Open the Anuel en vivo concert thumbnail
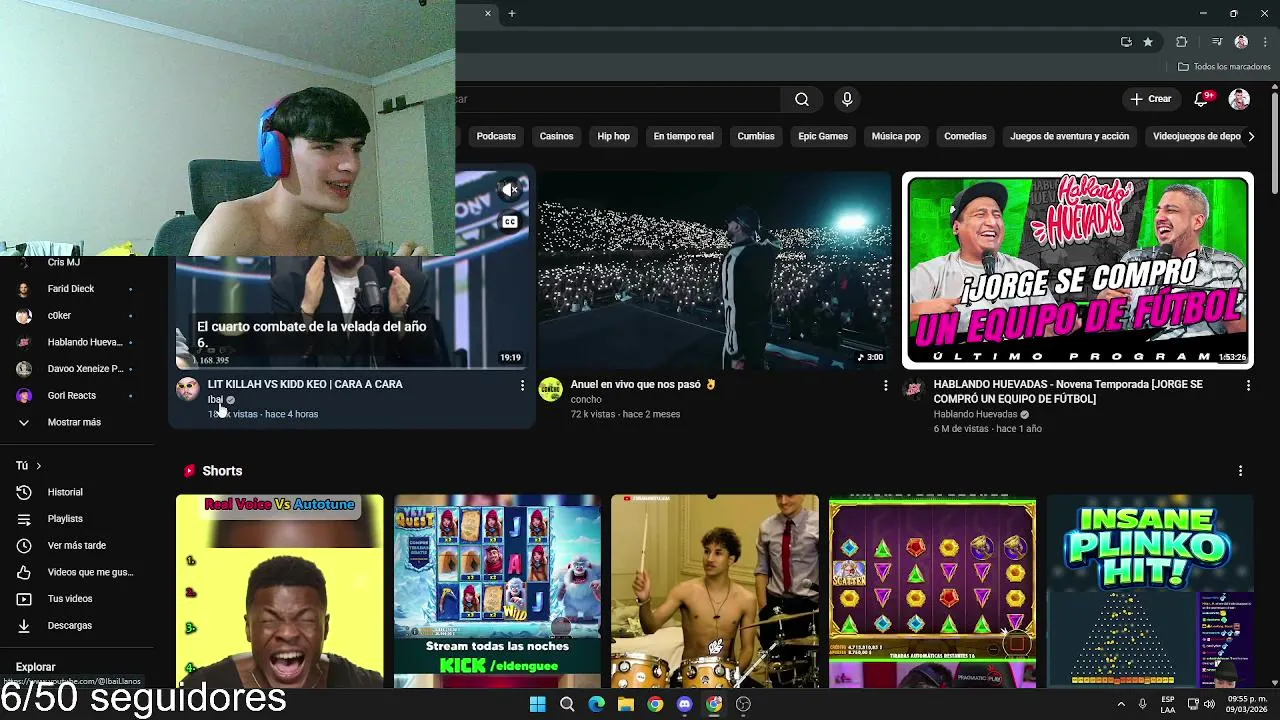 [714, 270]
